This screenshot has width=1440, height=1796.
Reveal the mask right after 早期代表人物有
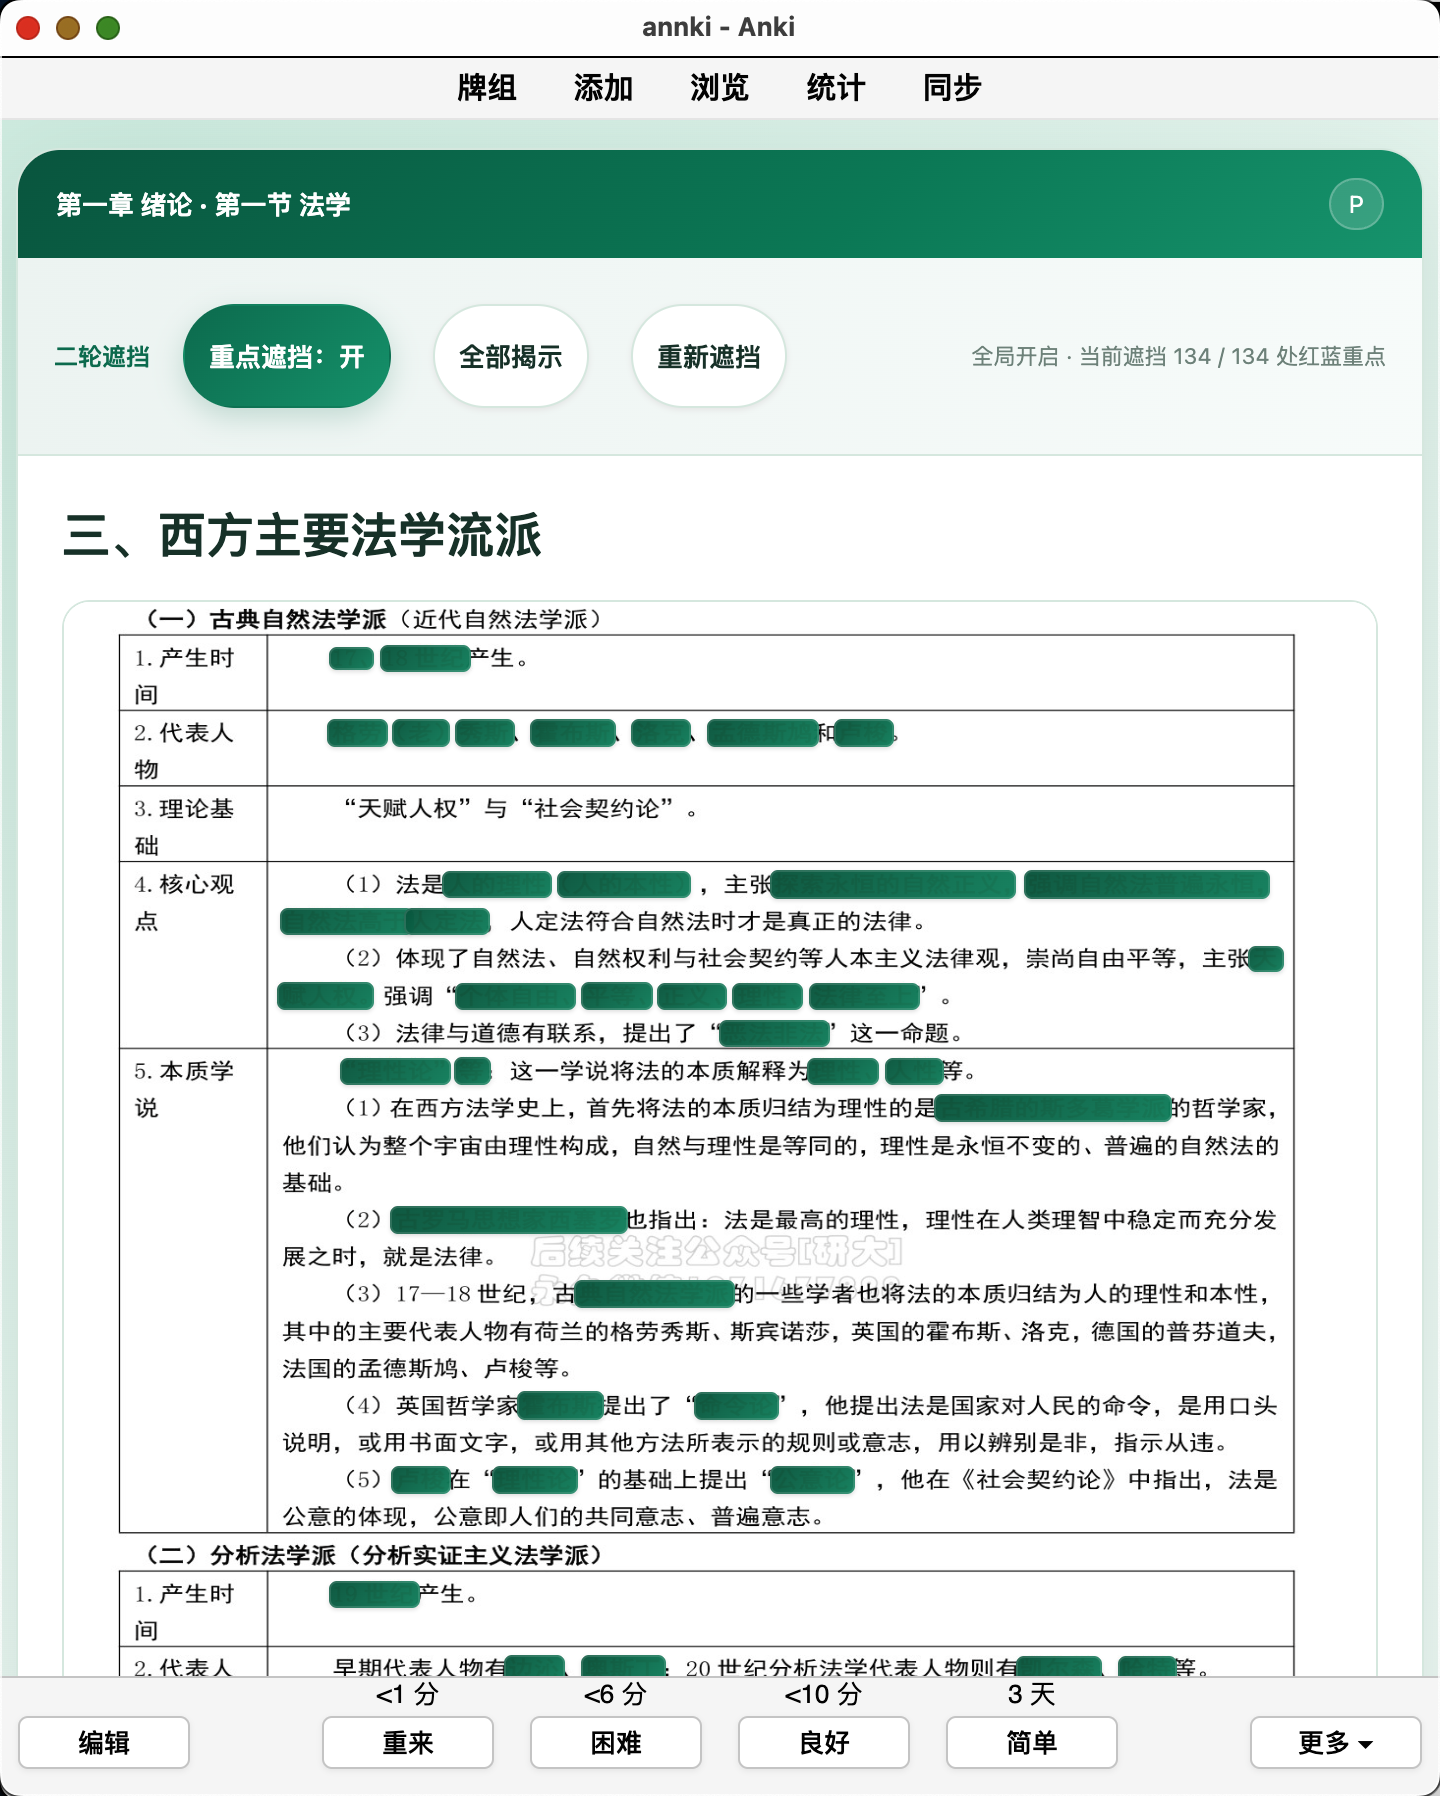click(x=536, y=1666)
